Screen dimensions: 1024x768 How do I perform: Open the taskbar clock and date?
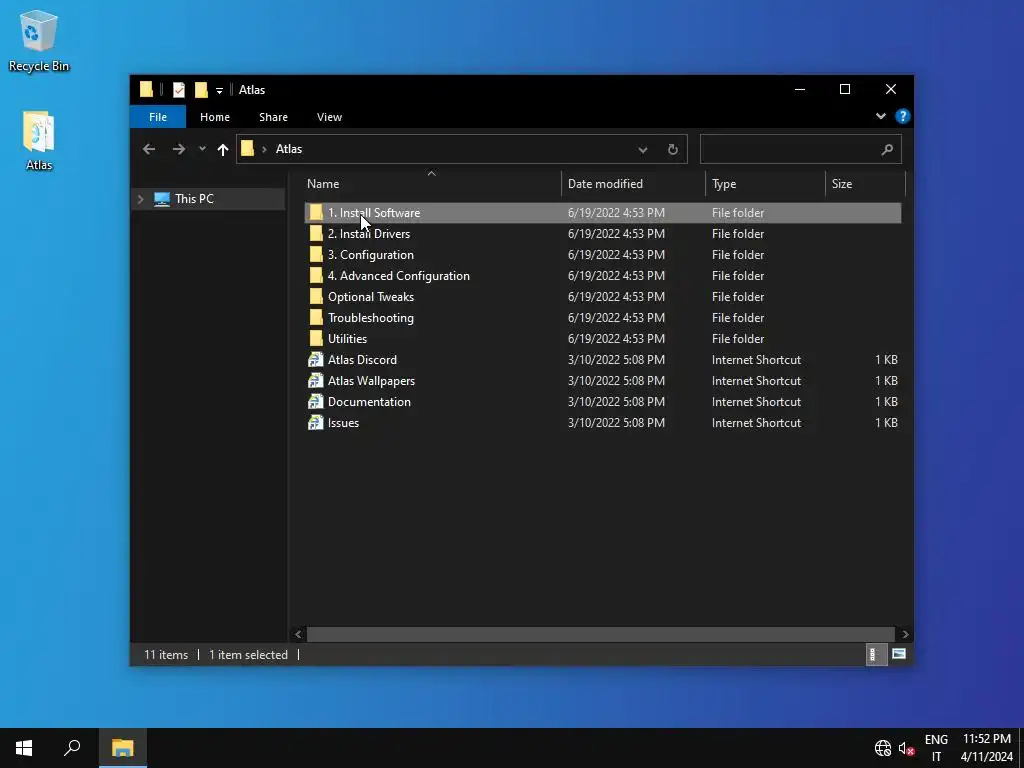985,748
